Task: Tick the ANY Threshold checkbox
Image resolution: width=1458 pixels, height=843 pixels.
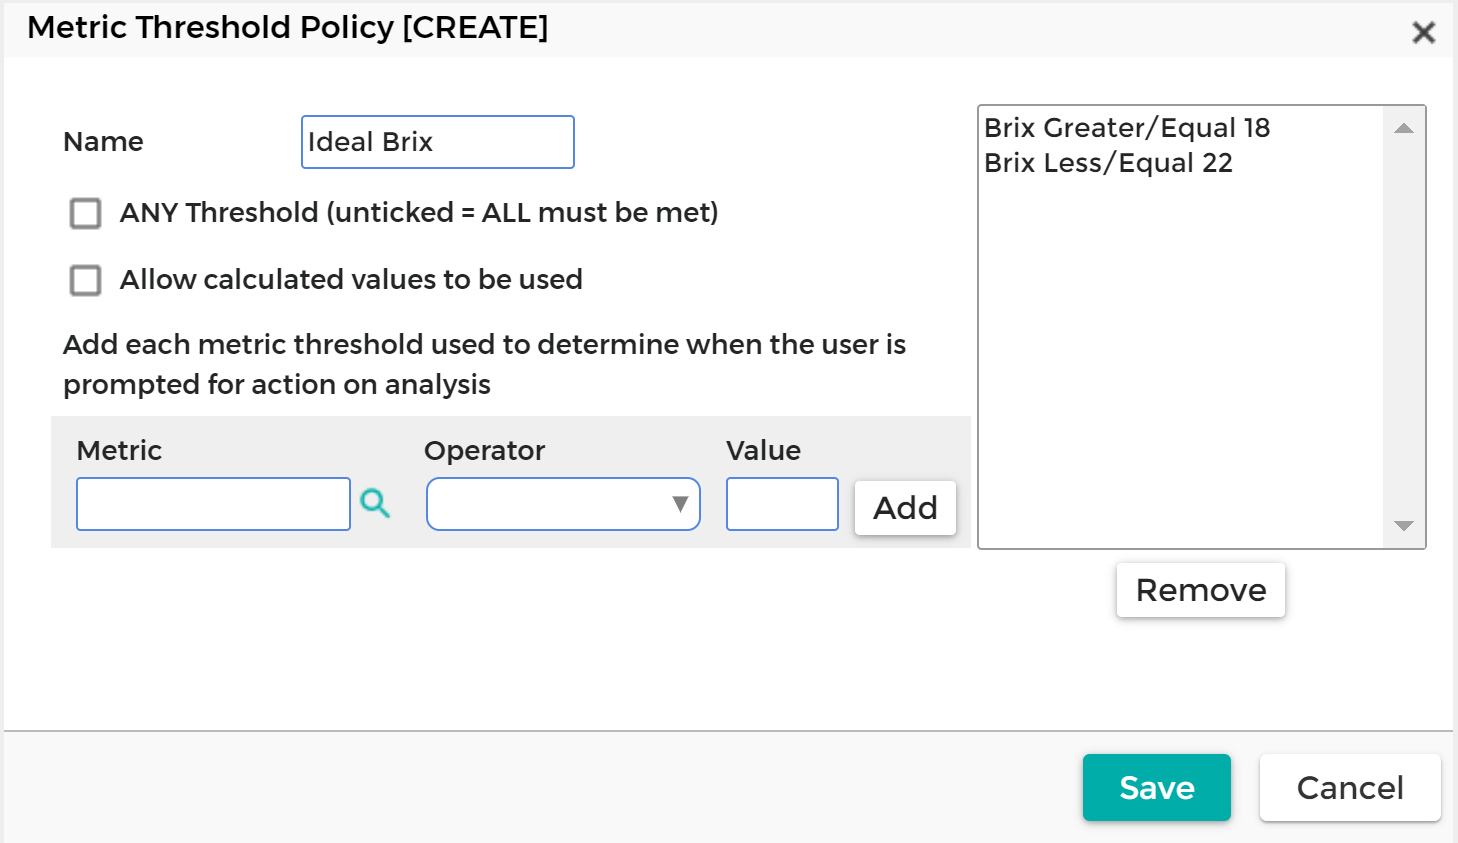Action: pos(86,213)
